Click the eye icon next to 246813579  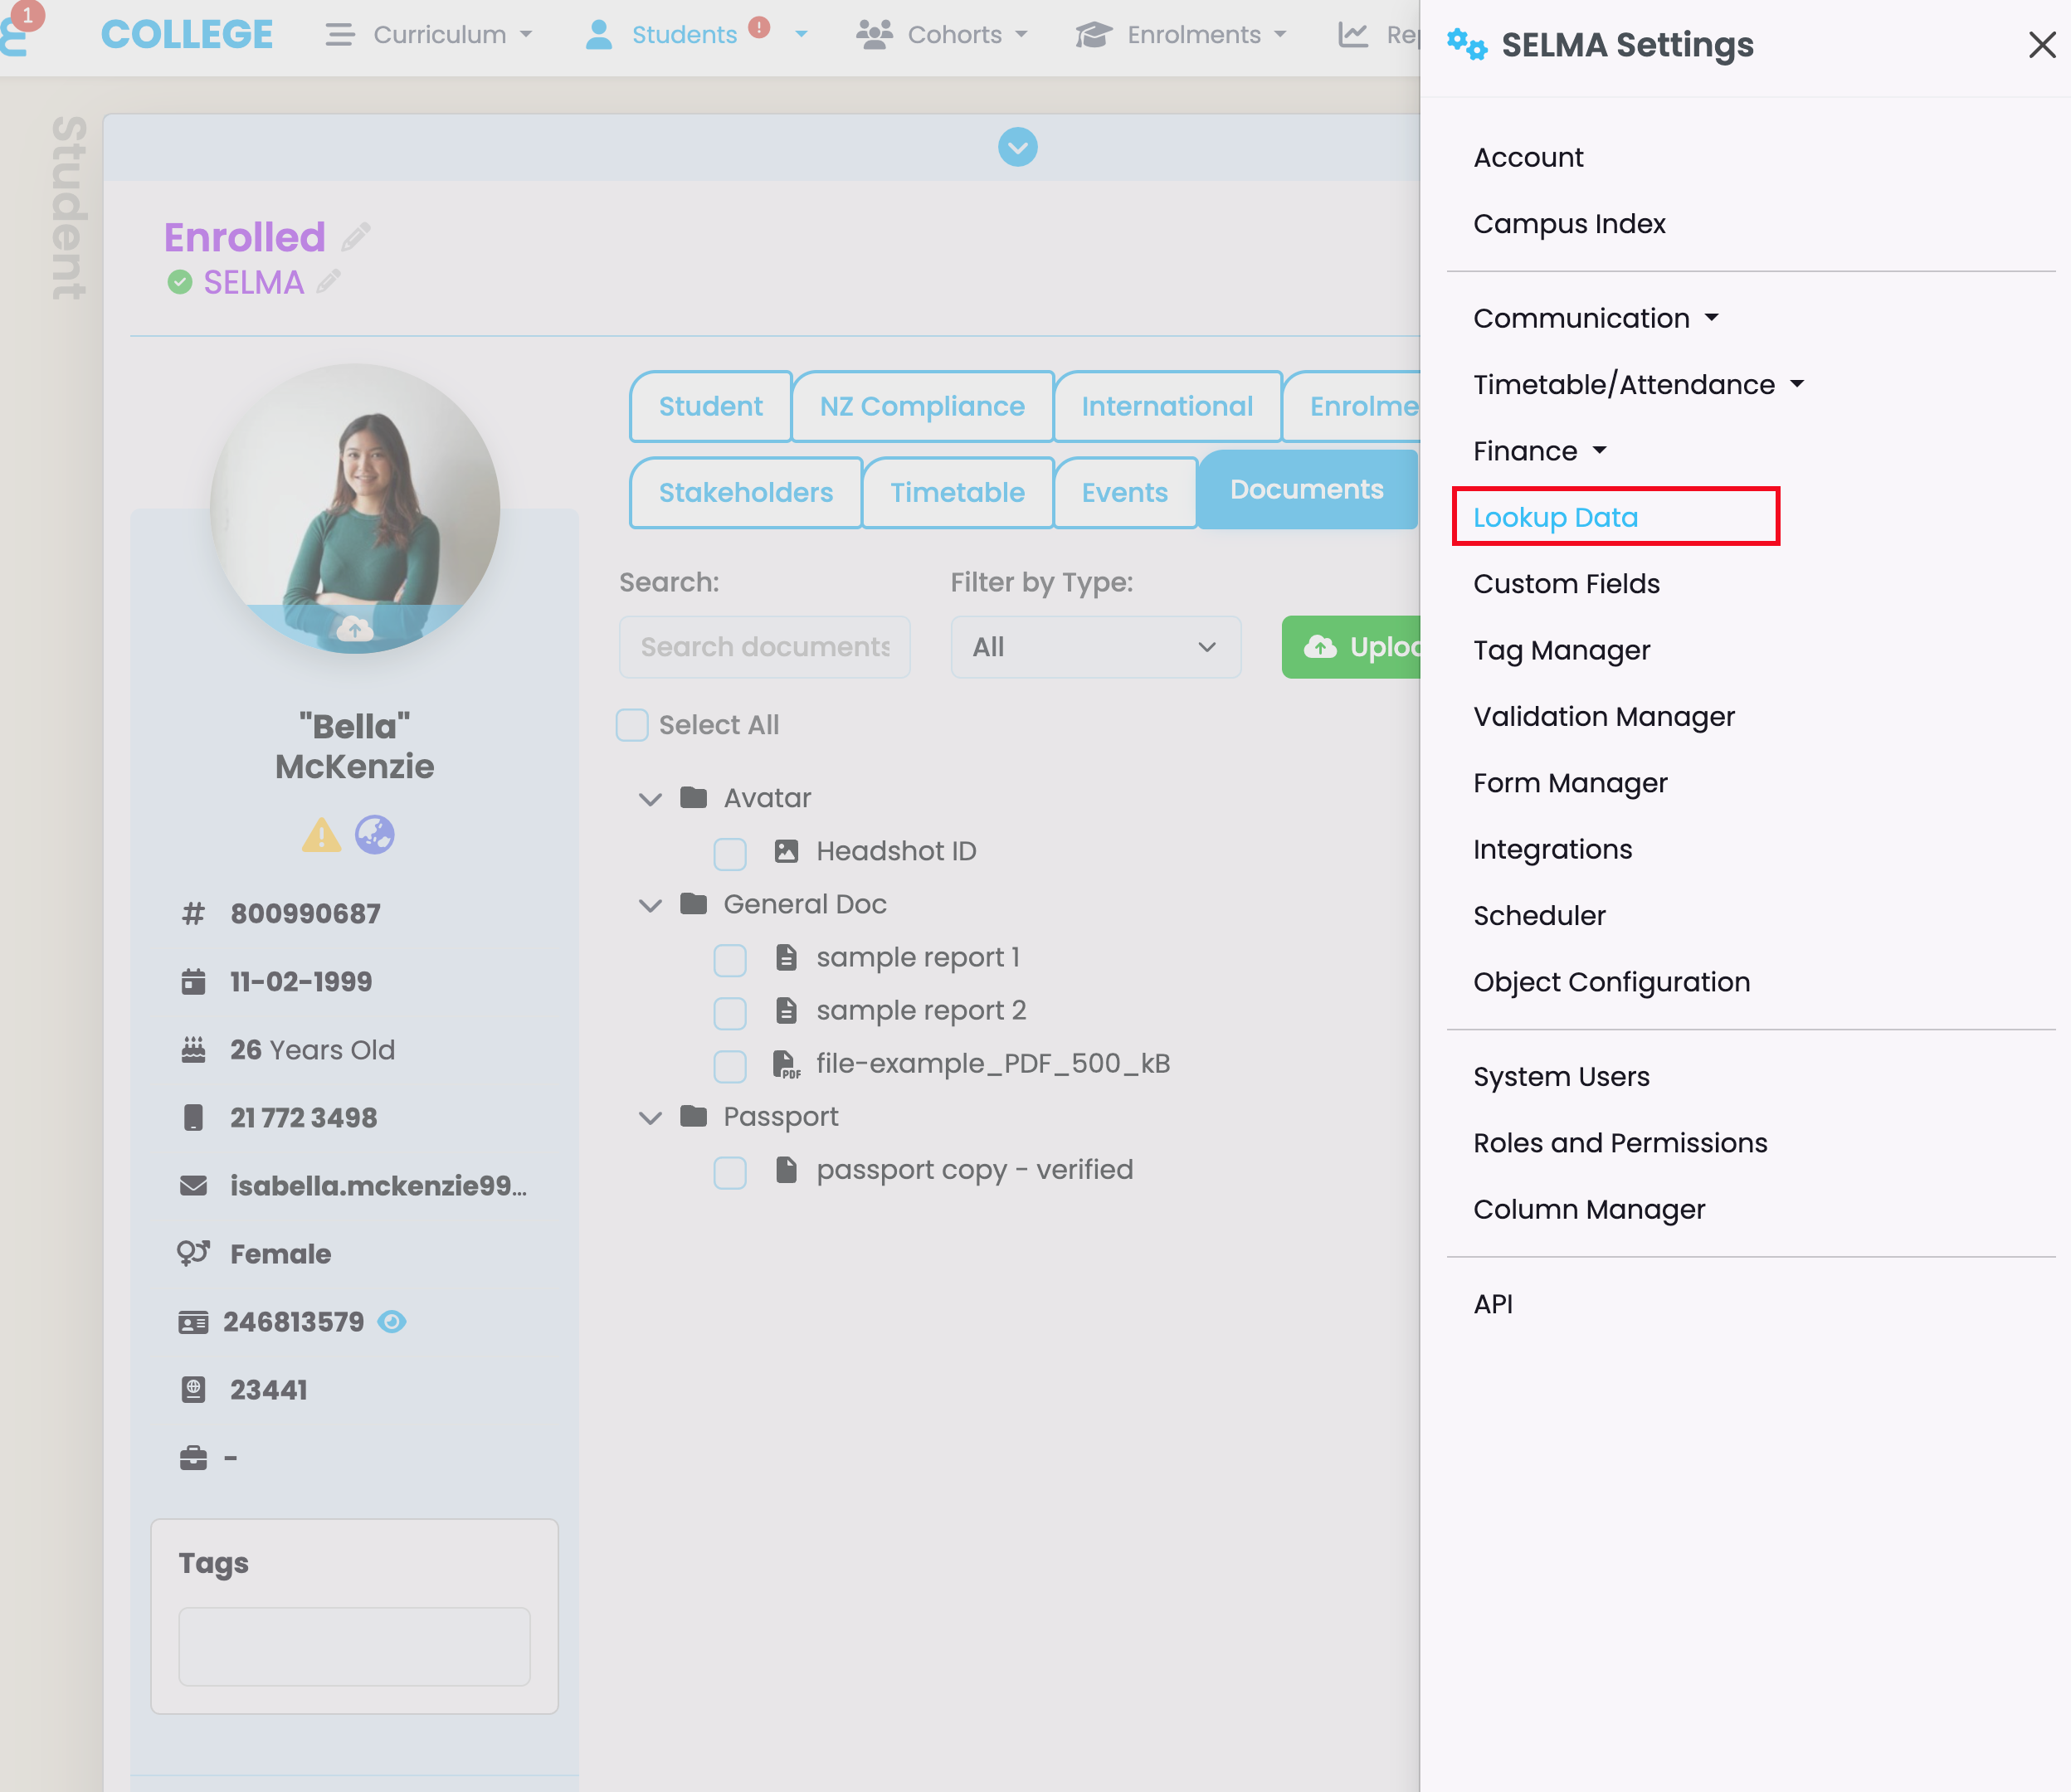[x=391, y=1322]
